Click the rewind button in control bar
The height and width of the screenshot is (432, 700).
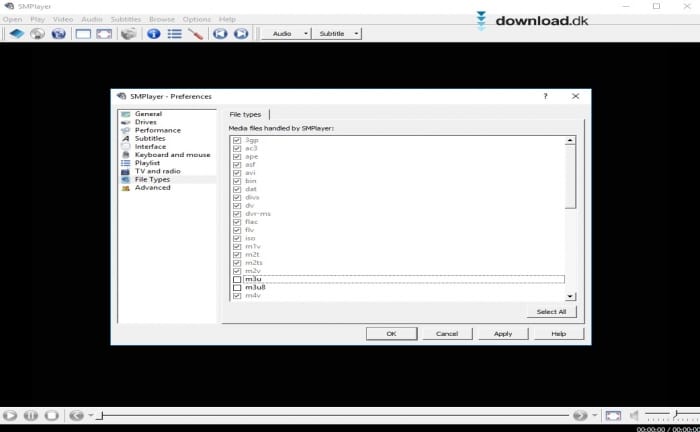[76, 415]
